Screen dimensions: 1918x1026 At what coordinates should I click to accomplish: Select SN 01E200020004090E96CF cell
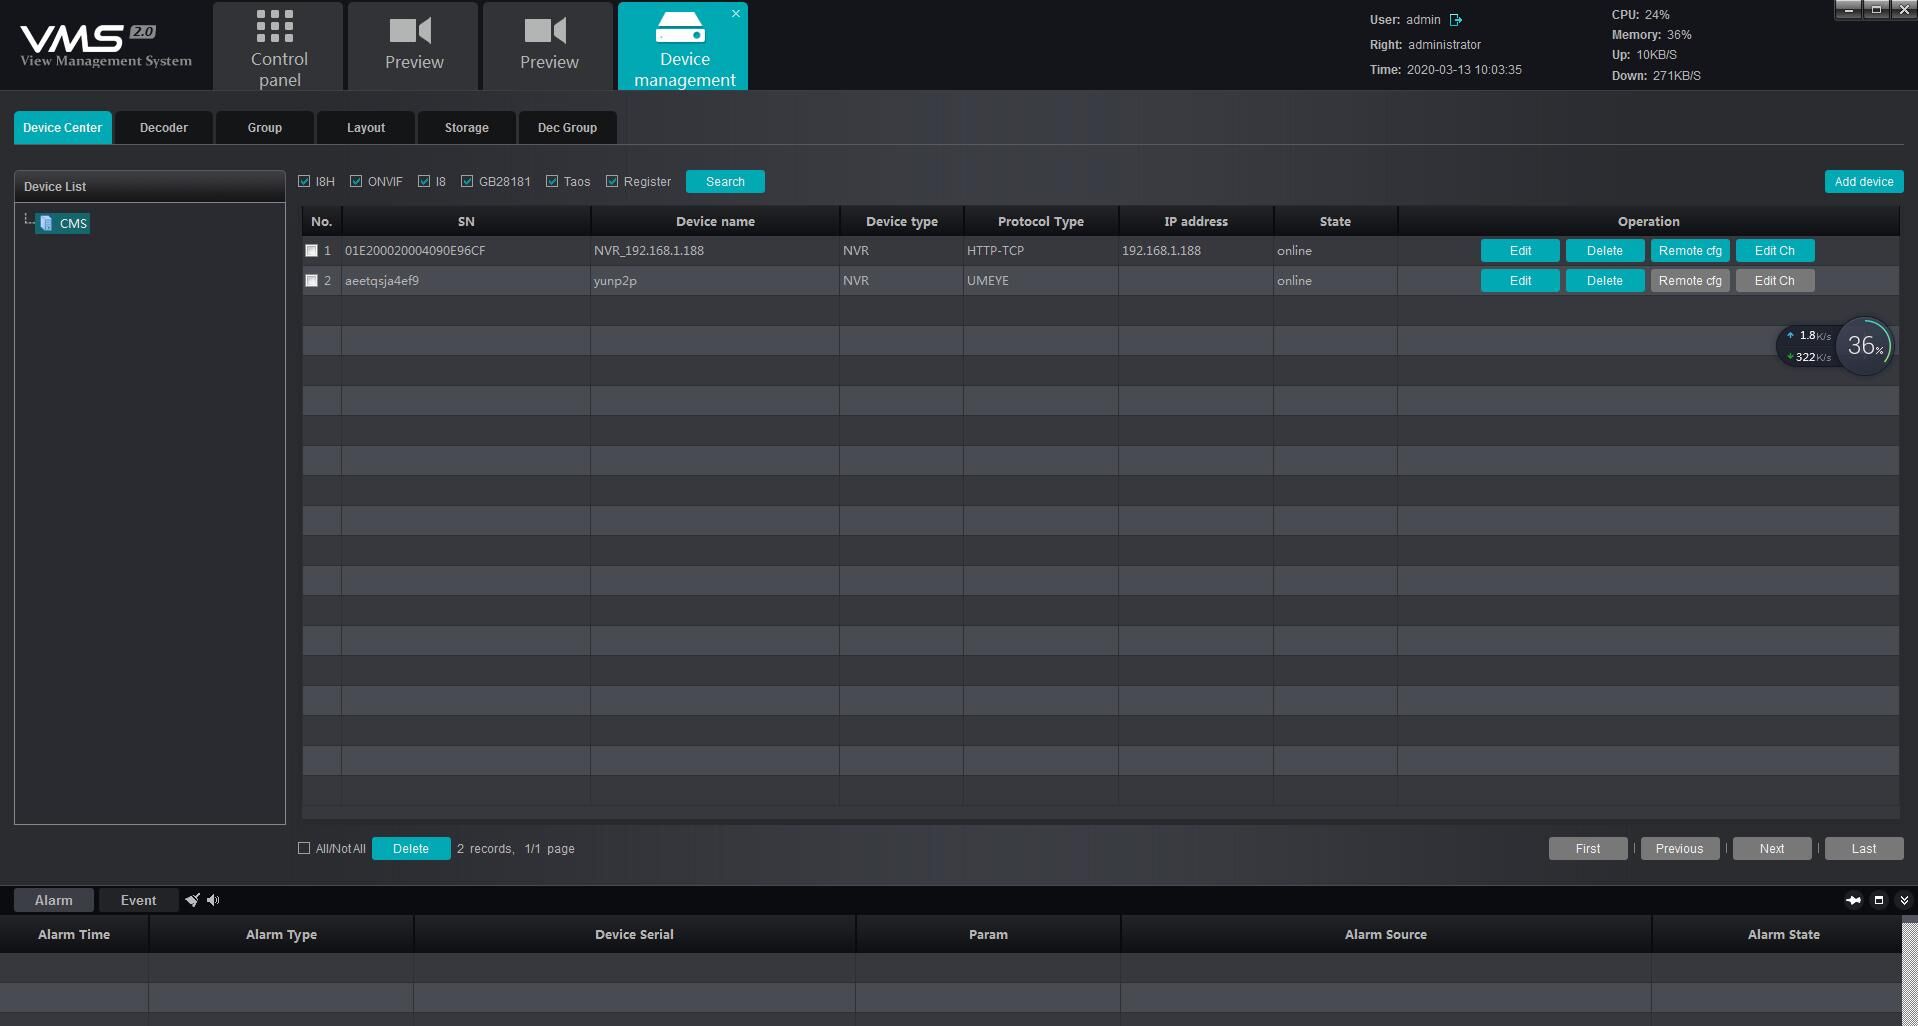point(466,251)
